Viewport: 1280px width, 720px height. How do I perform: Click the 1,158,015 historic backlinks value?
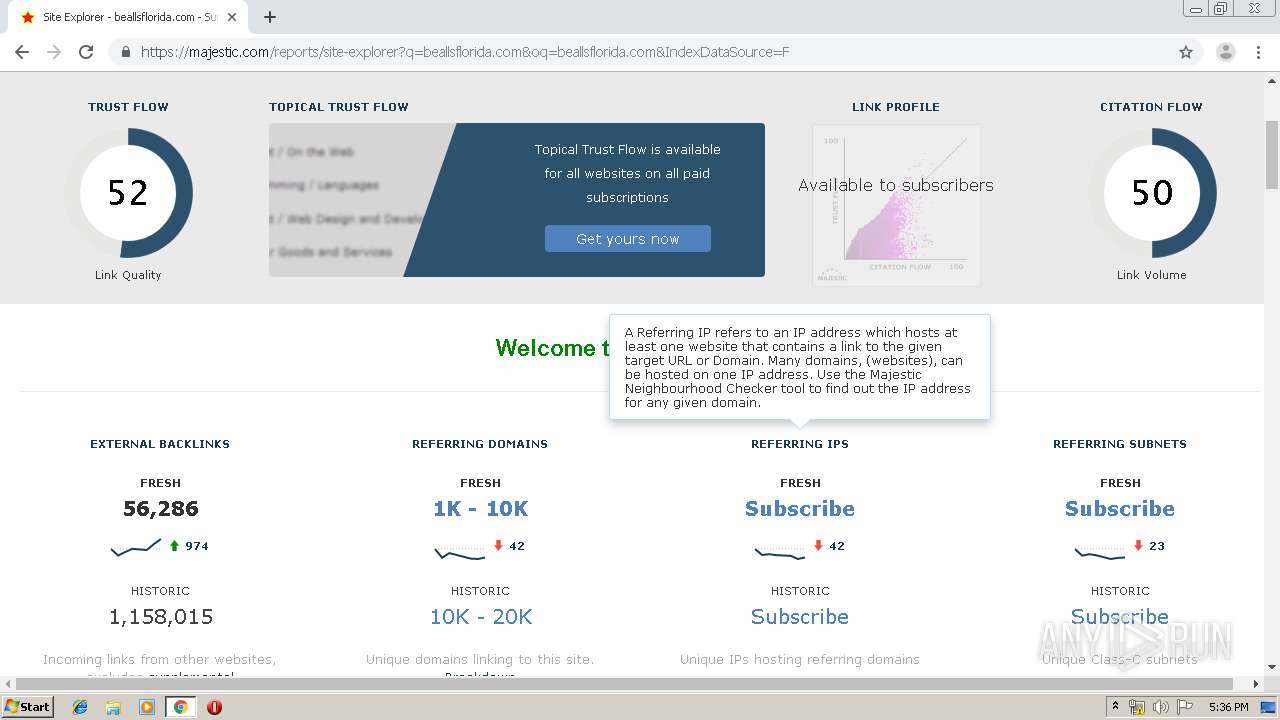(161, 617)
